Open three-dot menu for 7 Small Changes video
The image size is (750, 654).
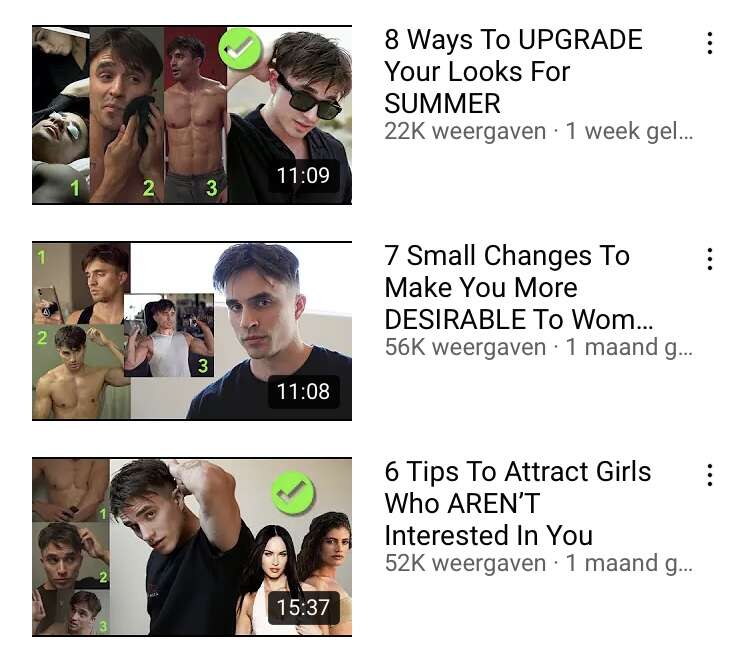tap(710, 259)
